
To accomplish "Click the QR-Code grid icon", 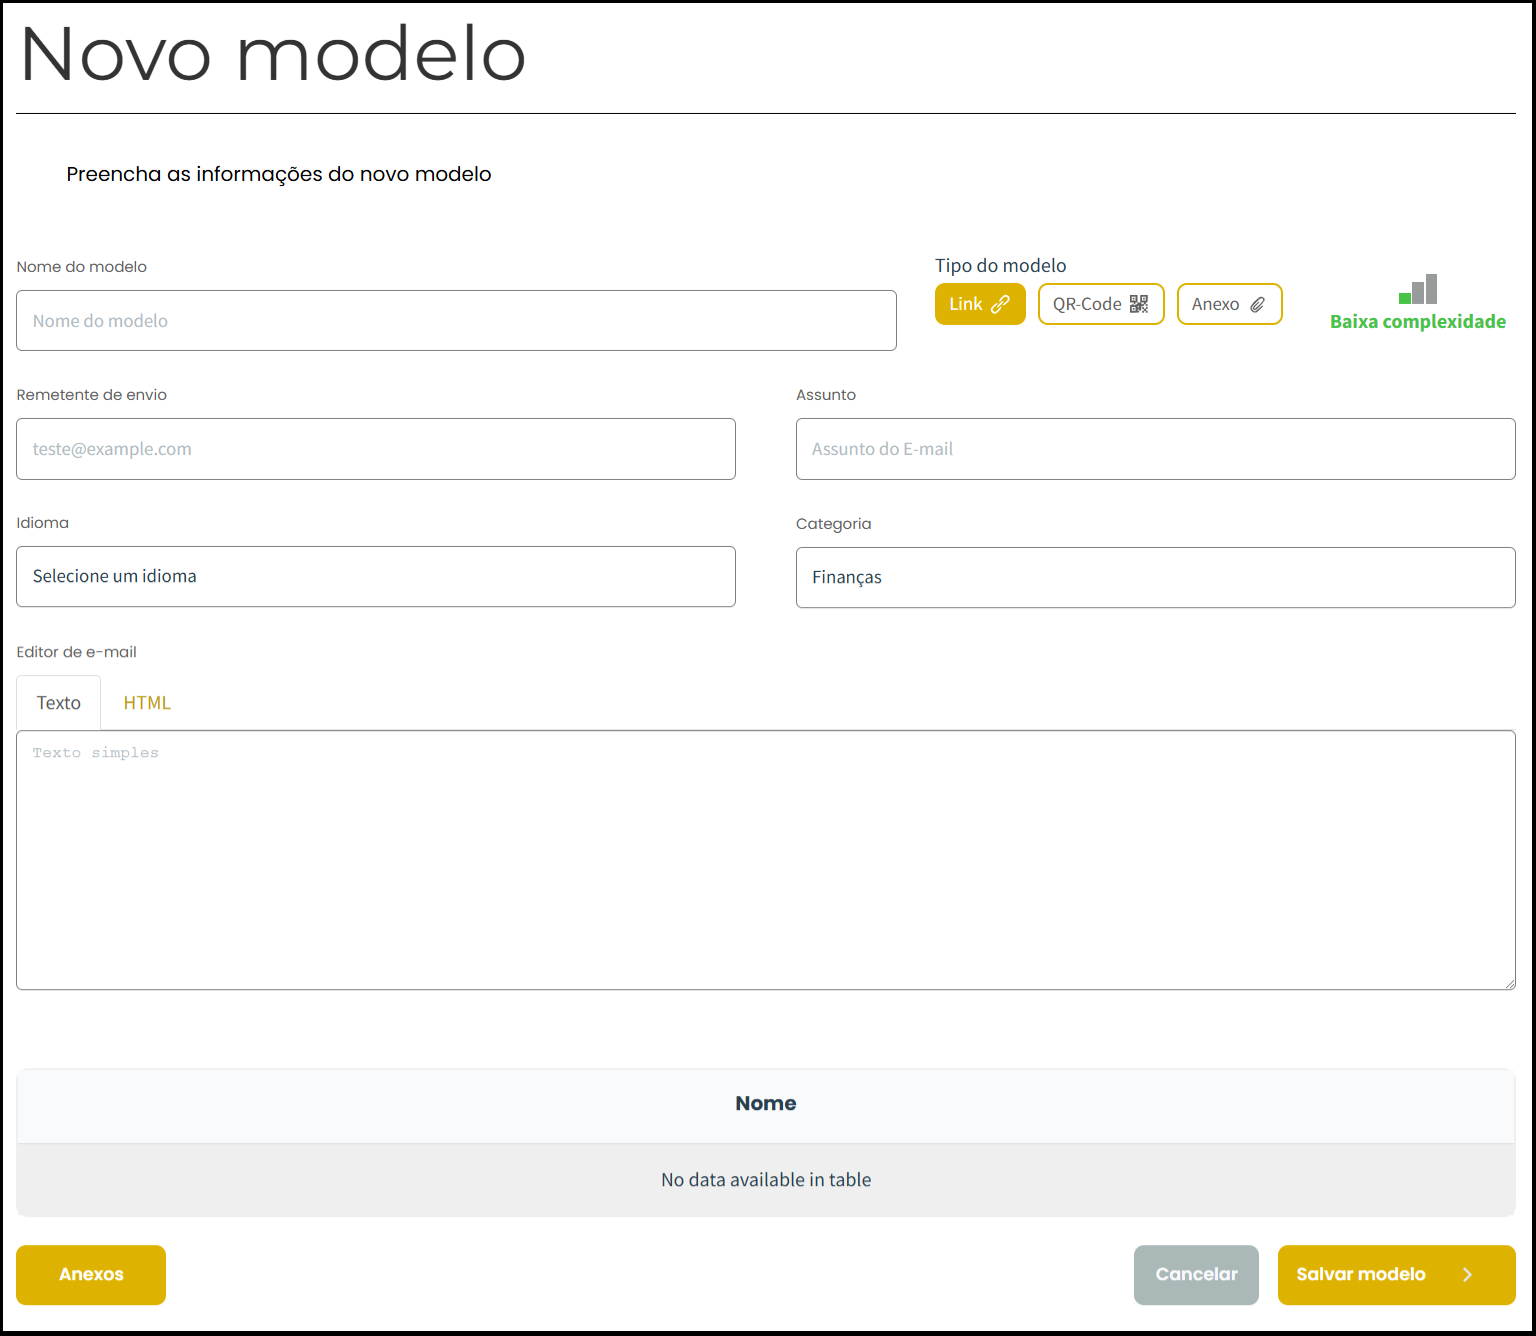I will point(1139,303).
